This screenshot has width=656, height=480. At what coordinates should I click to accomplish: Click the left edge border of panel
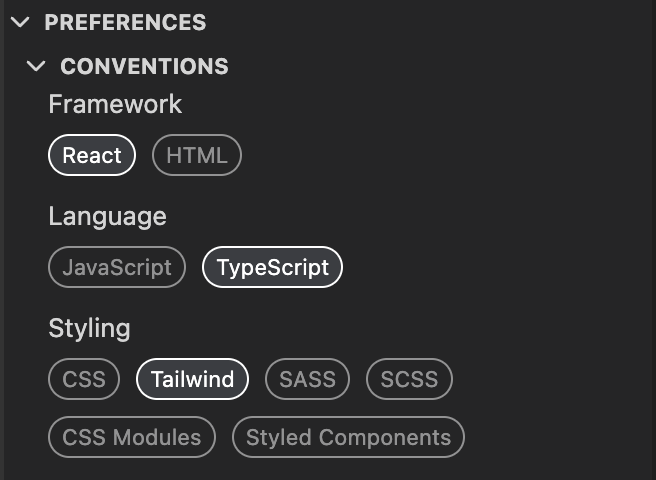pyautogui.click(x=2, y=240)
